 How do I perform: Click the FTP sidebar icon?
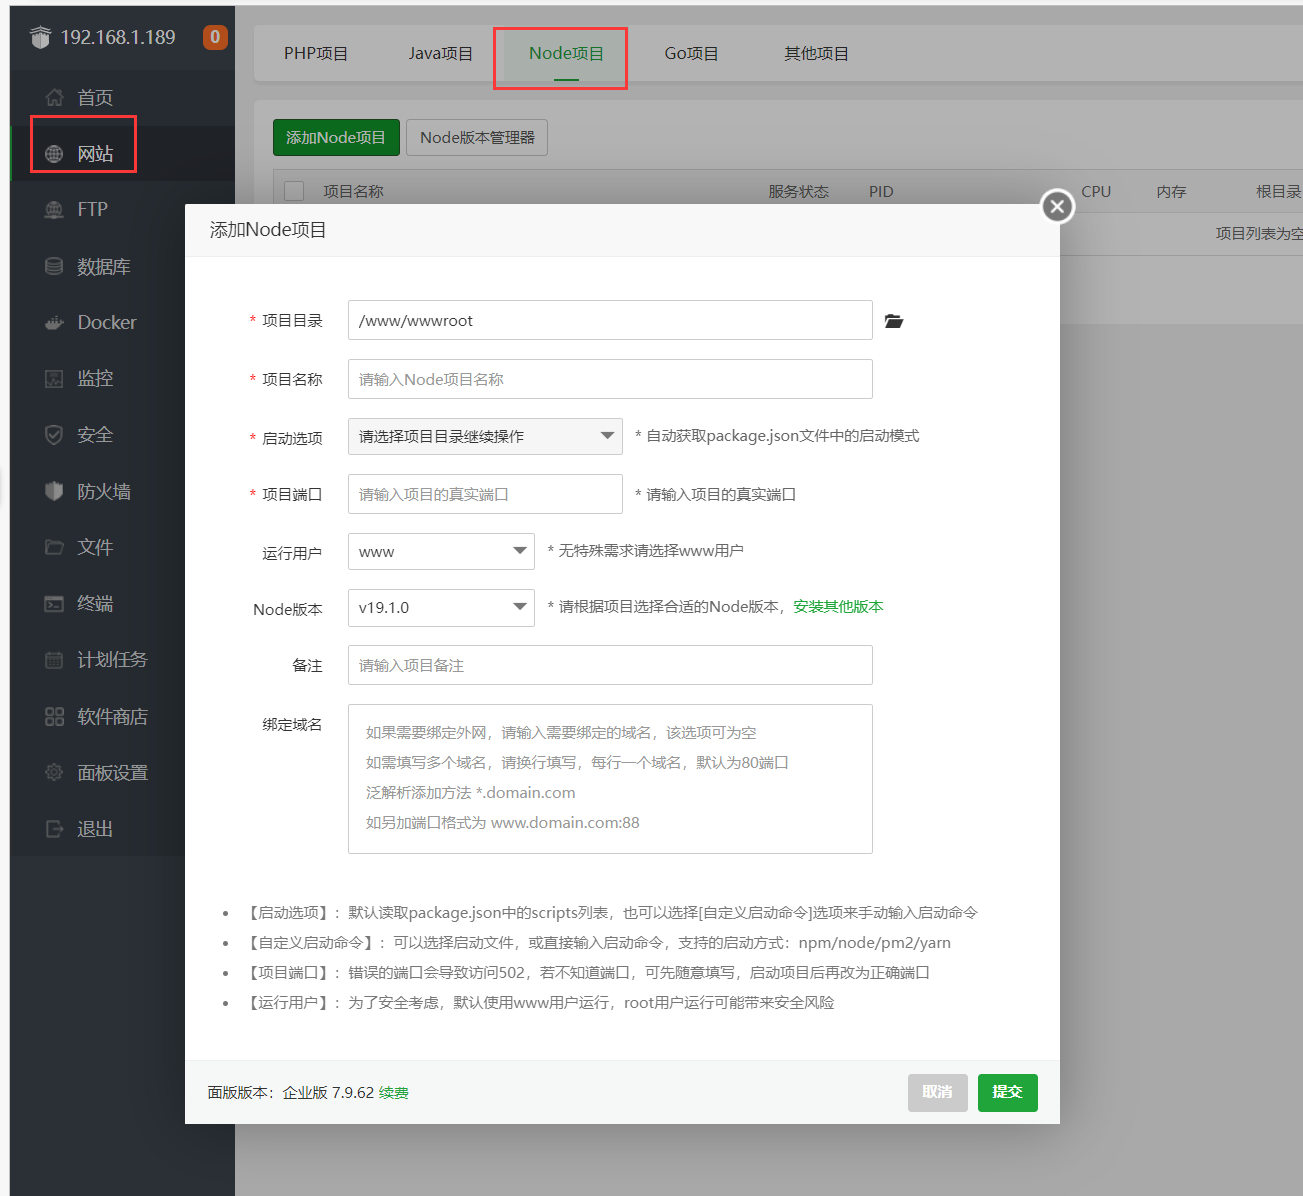pos(54,210)
